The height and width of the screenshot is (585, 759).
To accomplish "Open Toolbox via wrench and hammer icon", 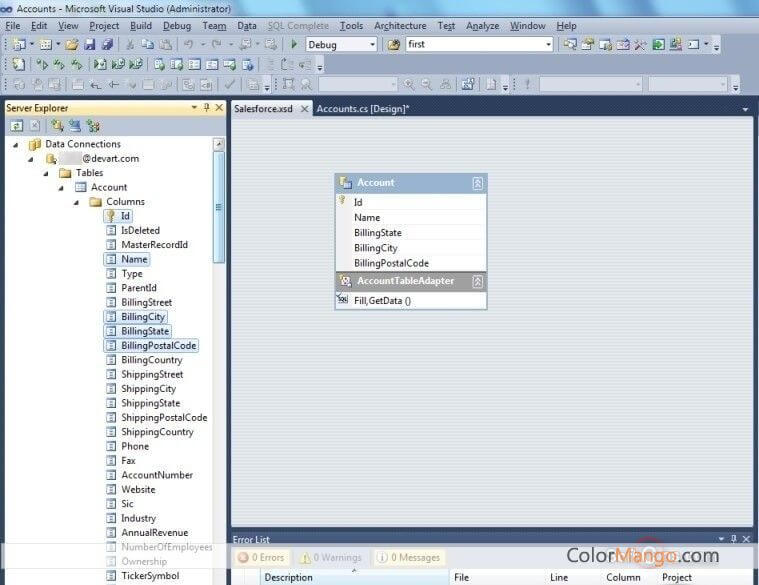I will pos(640,45).
